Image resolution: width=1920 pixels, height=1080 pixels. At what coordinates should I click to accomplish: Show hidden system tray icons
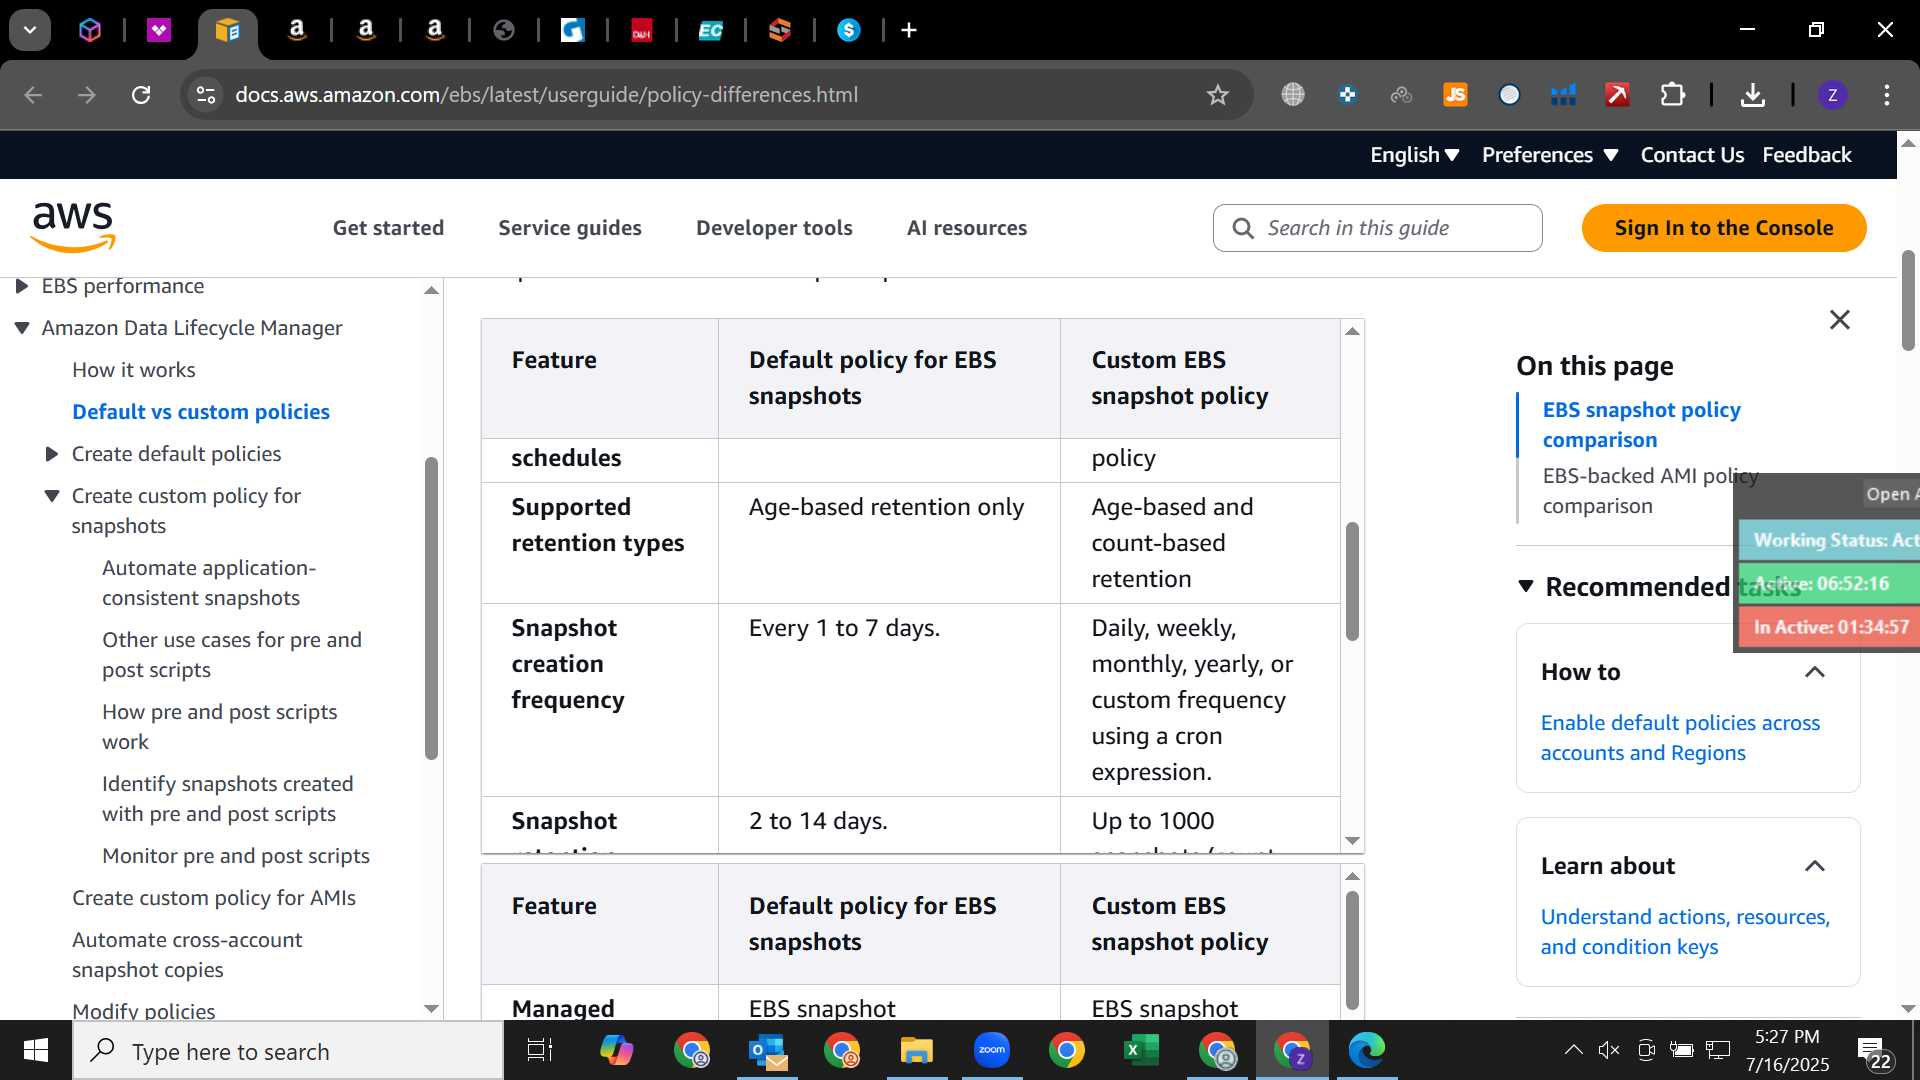pos(1573,1050)
